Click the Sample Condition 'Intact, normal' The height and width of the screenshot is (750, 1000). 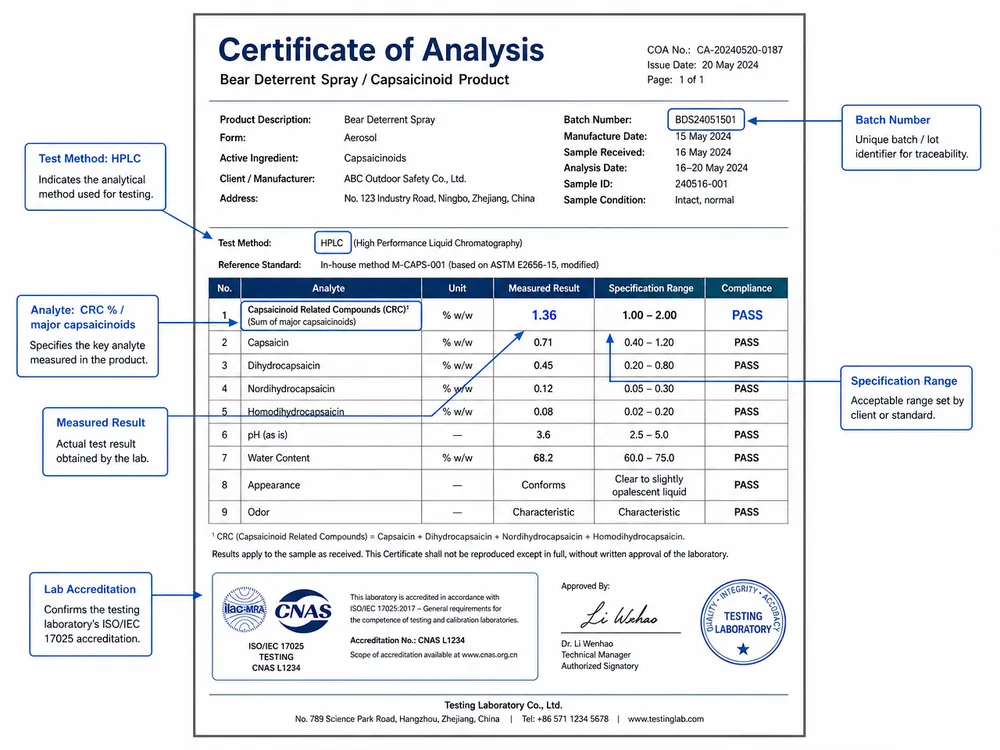(704, 200)
